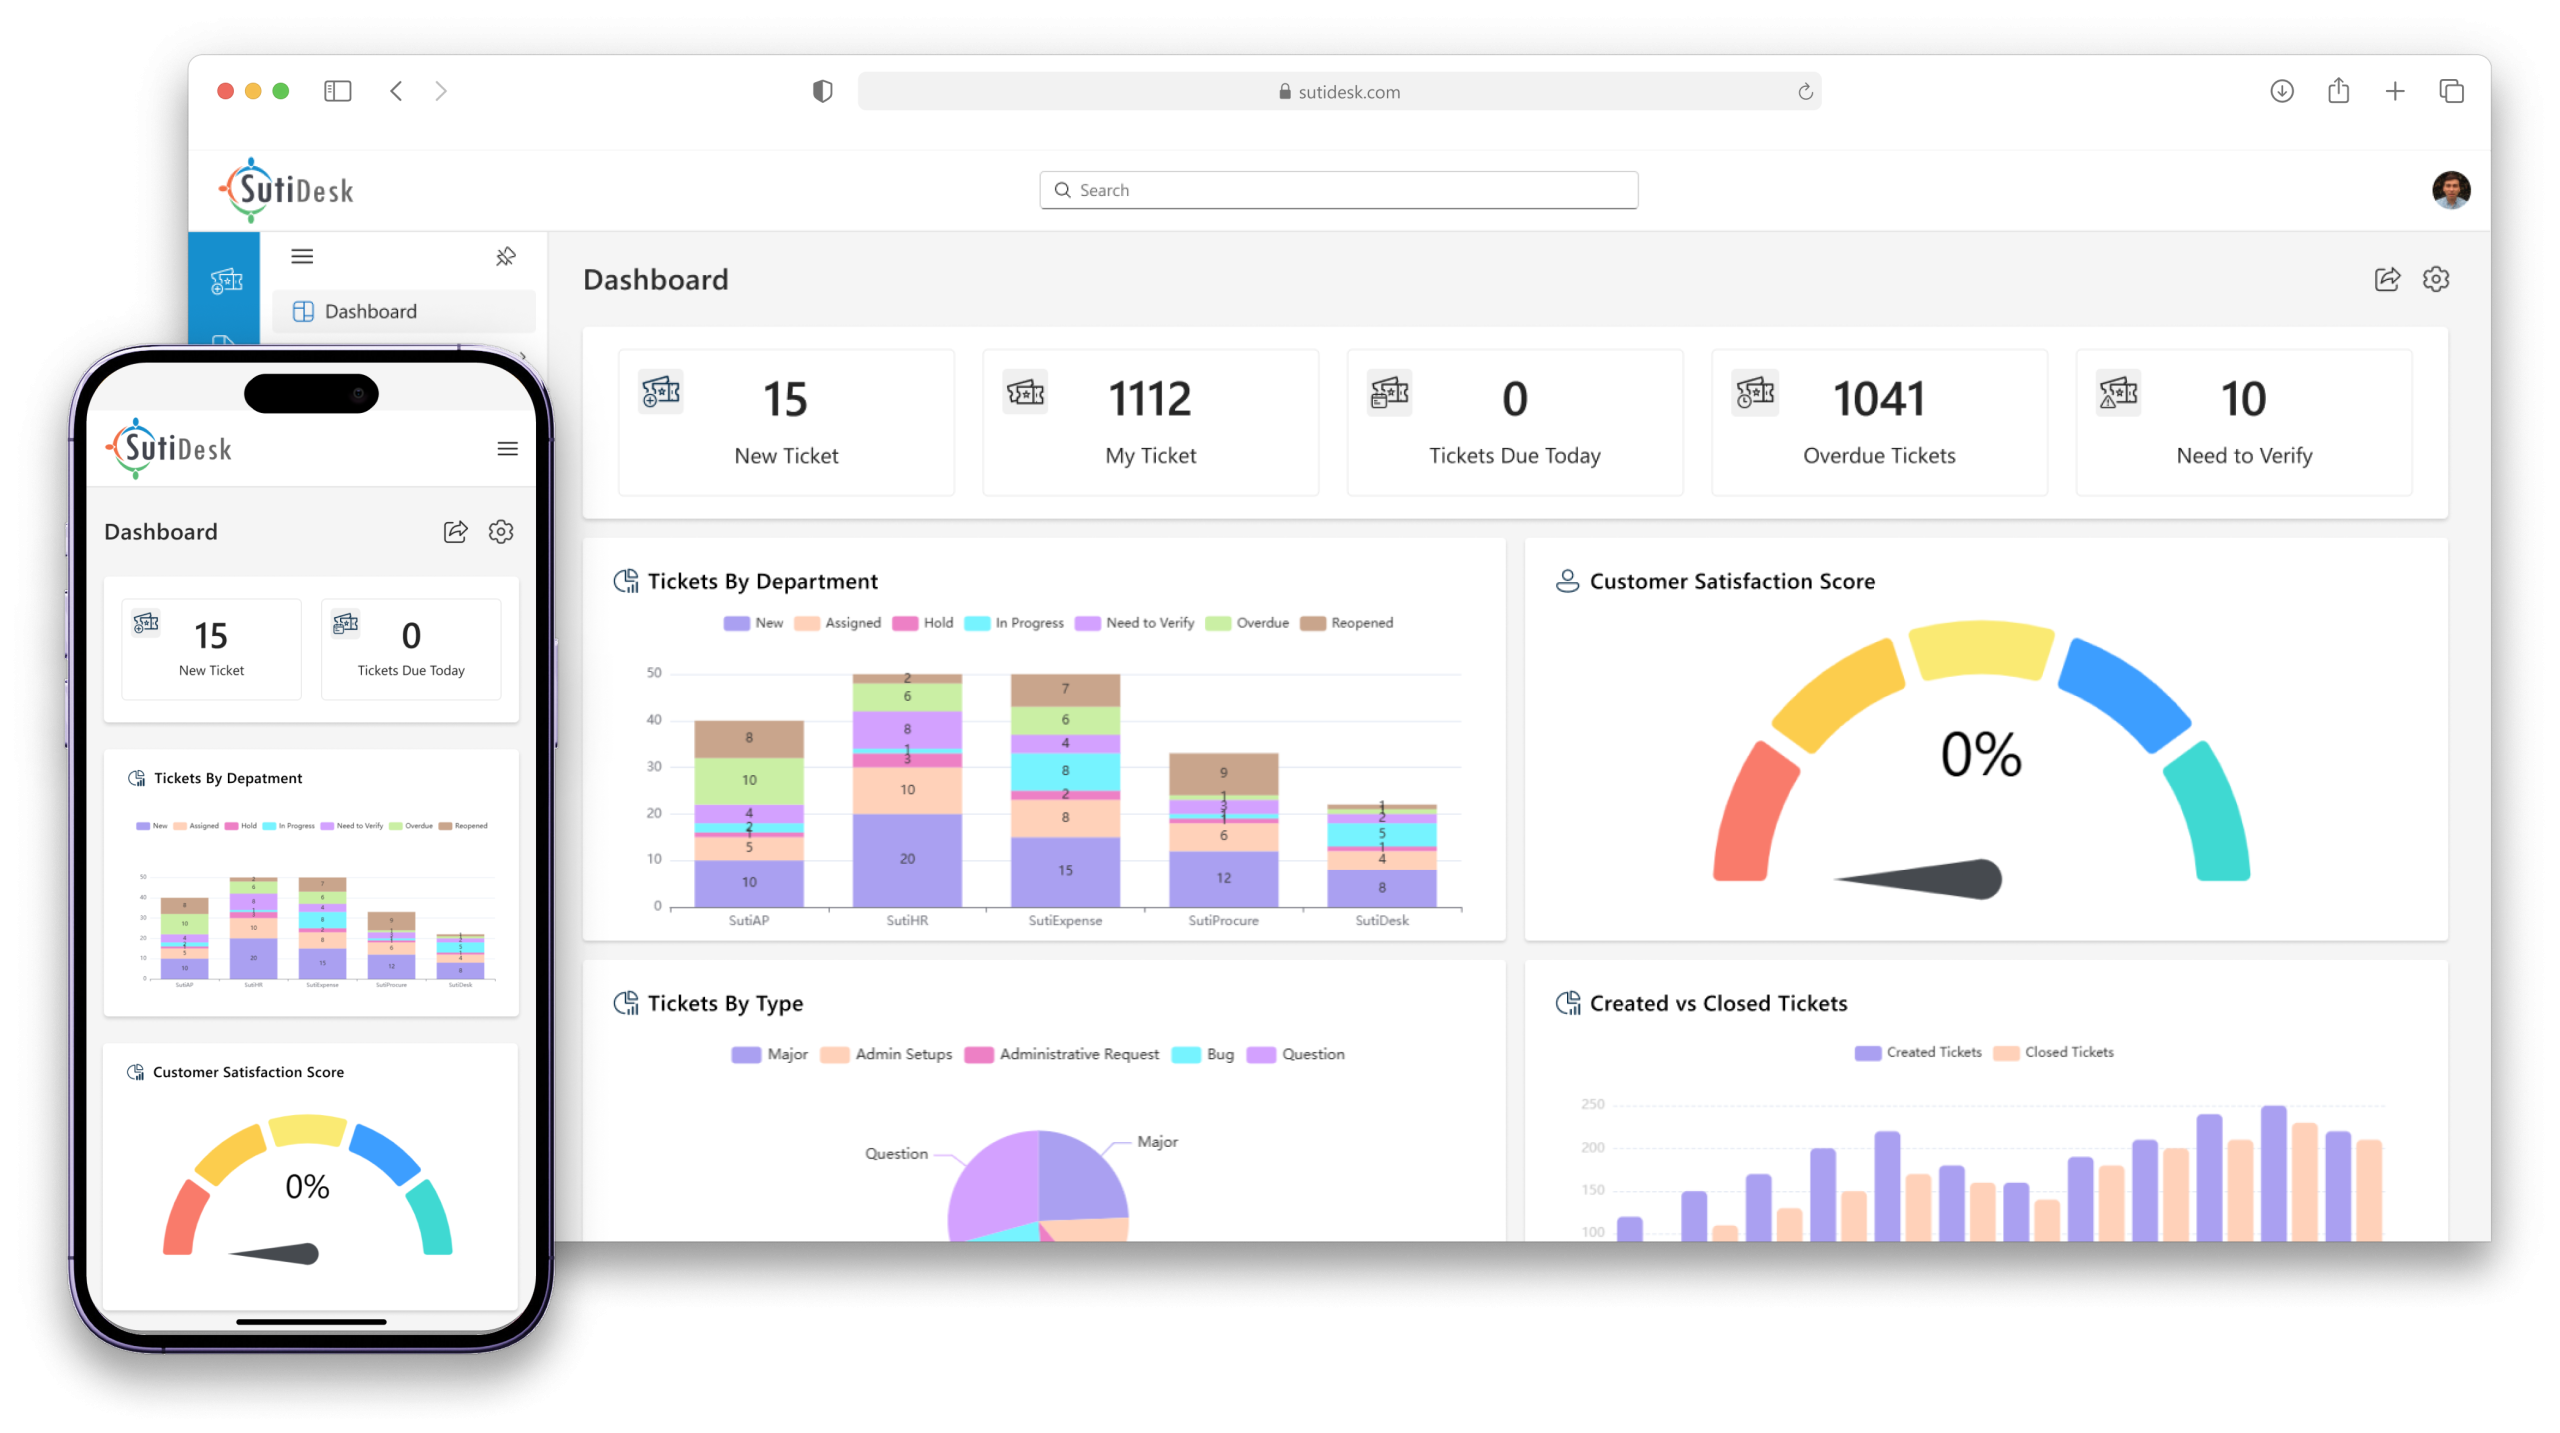Toggle the browser sidebar panel button
2560x1433 pixels.
click(338, 92)
